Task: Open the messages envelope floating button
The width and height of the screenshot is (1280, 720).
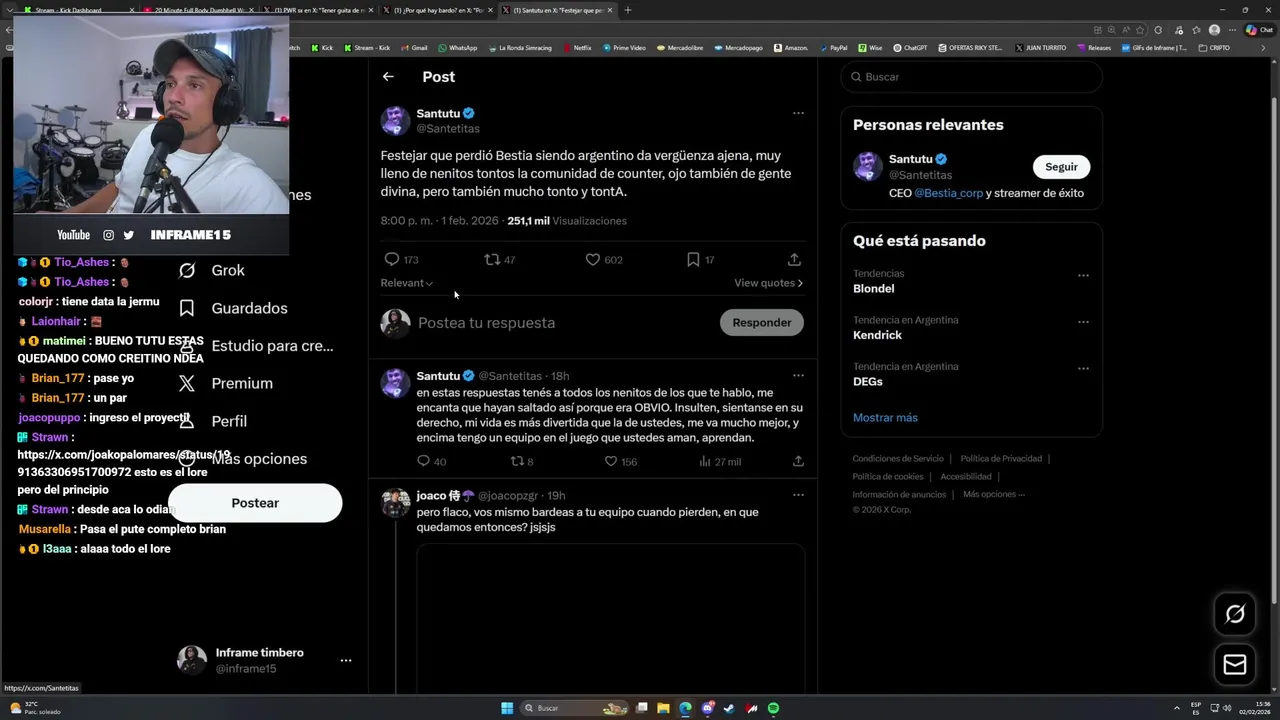Action: tap(1235, 664)
